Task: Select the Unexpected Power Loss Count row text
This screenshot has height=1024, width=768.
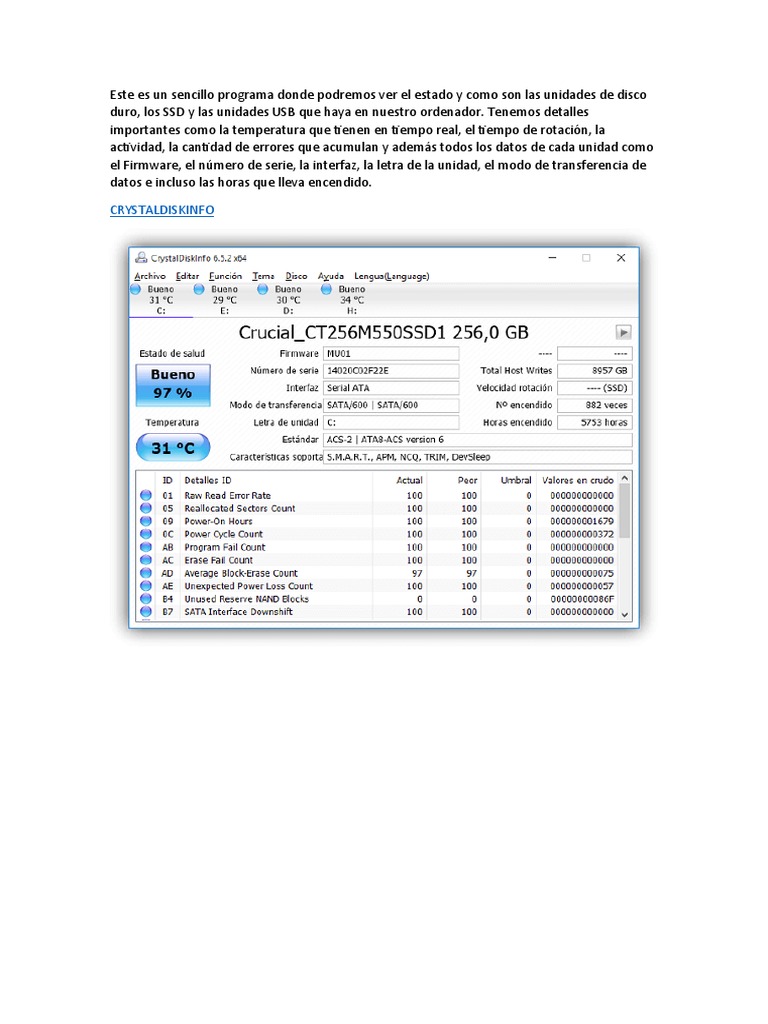Action: pos(248,586)
